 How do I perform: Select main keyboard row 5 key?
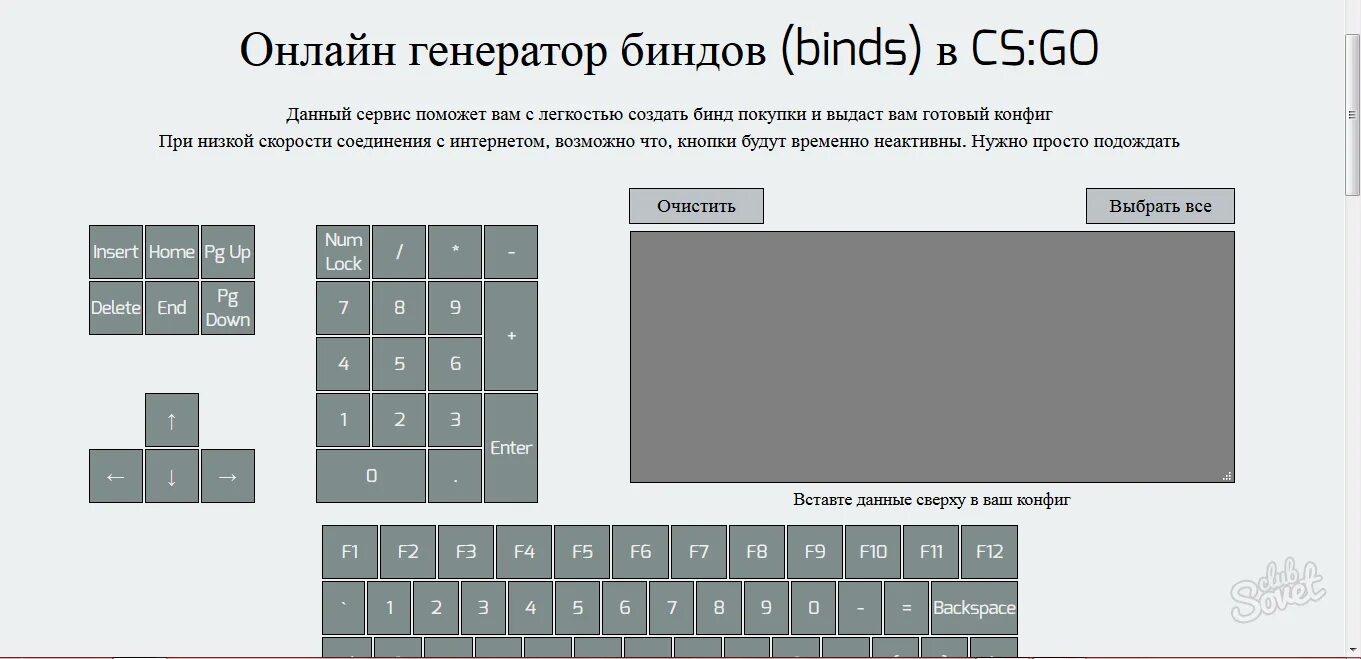point(578,608)
